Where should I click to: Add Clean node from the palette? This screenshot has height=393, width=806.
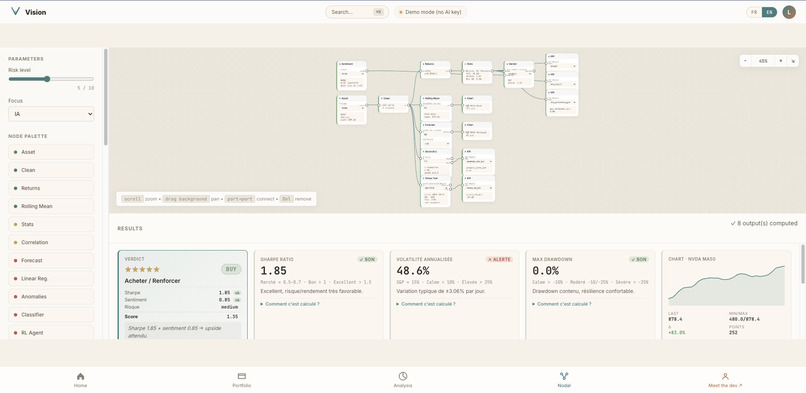pos(51,170)
